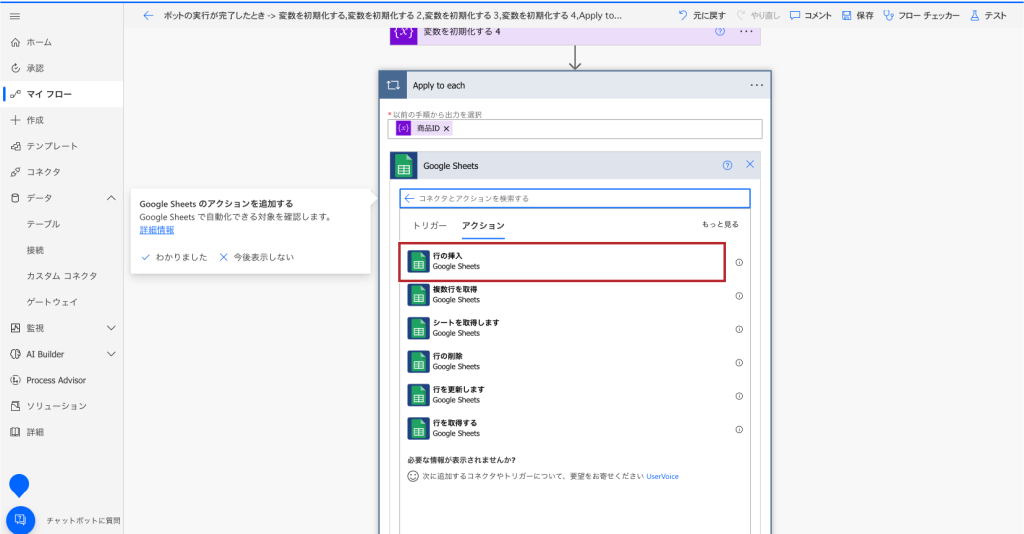Click info icon for シートを取得します
This screenshot has height=534, width=1024.
tap(739, 329)
